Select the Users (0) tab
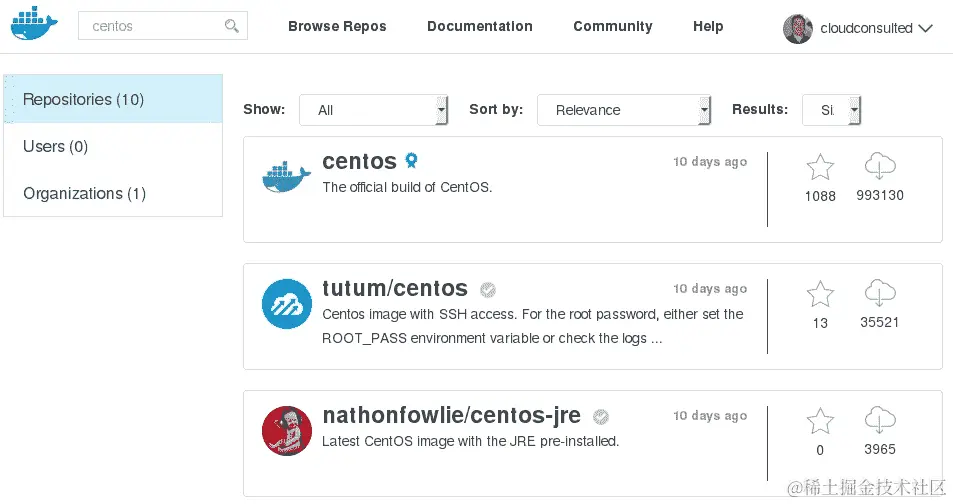This screenshot has width=953, height=504. click(113, 147)
